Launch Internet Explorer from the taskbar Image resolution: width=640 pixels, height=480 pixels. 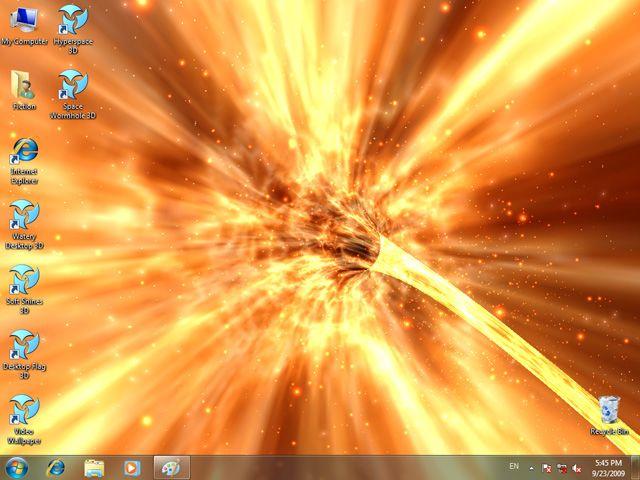tap(56, 468)
